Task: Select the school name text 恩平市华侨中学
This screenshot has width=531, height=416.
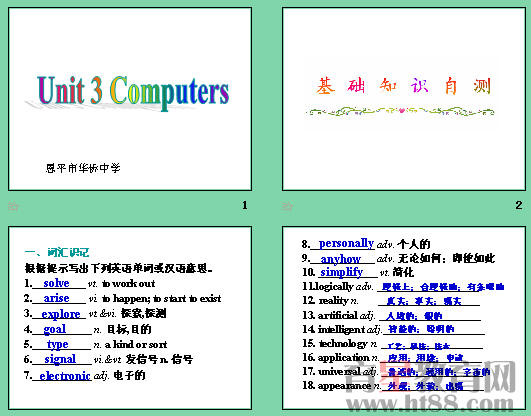Action: tap(83, 168)
